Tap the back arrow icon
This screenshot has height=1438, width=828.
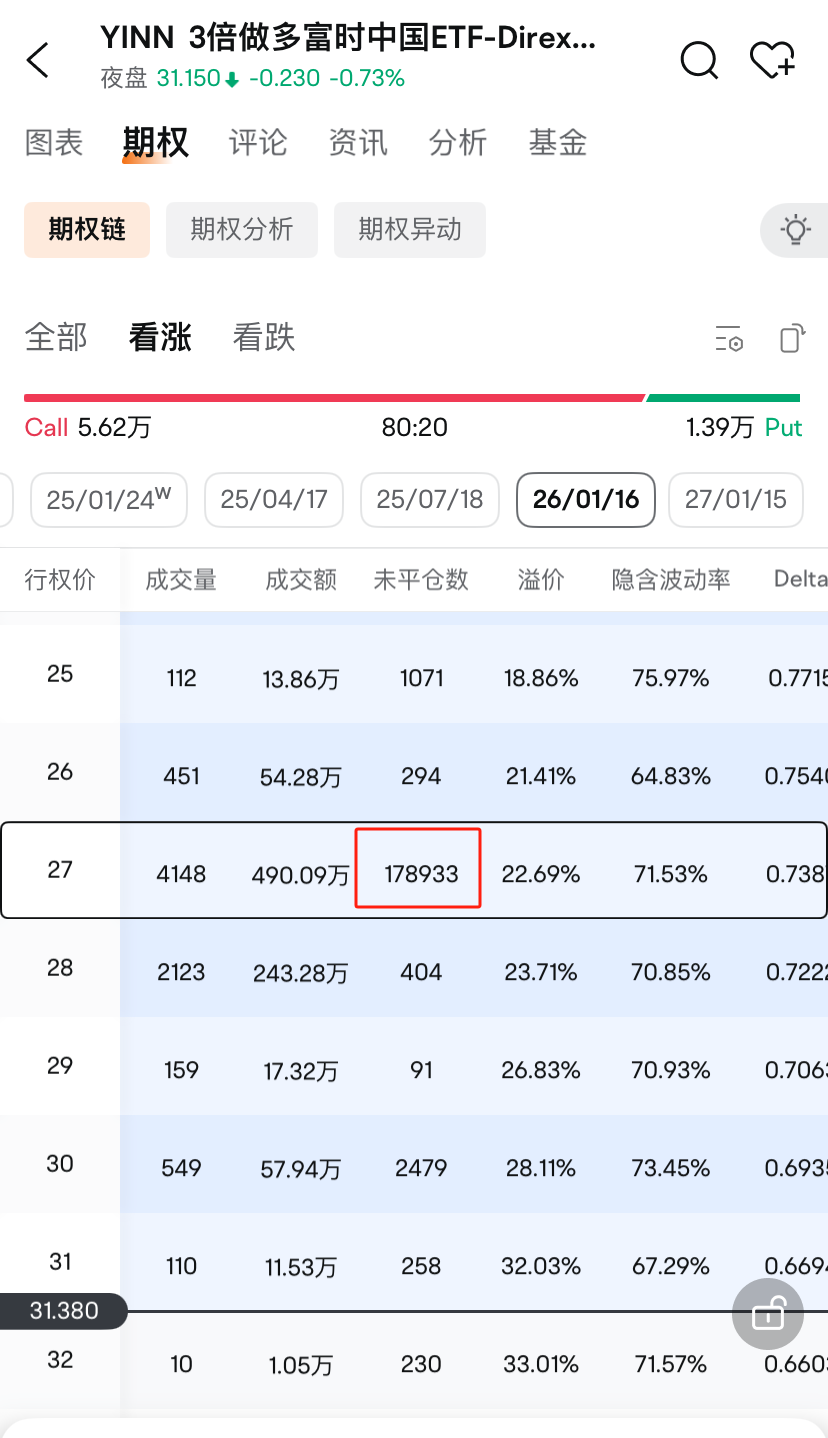tap(38, 60)
